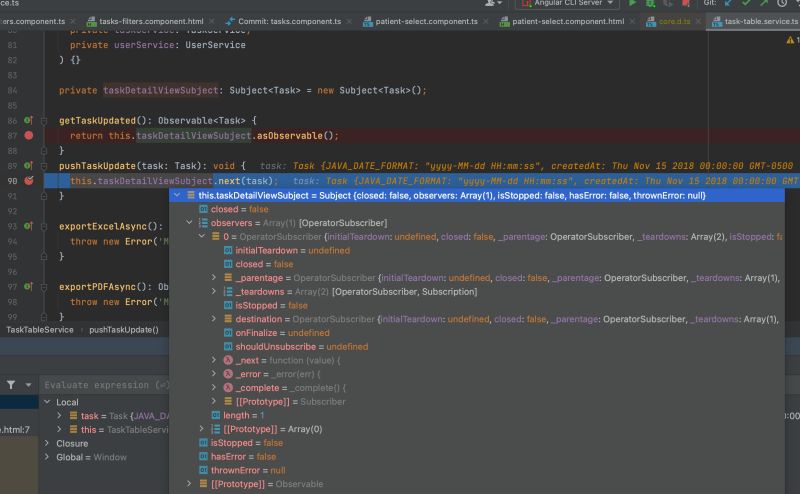800x494 pixels.
Task: Collapse the this.taskDetailViewSubject root node
Action: (x=177, y=195)
